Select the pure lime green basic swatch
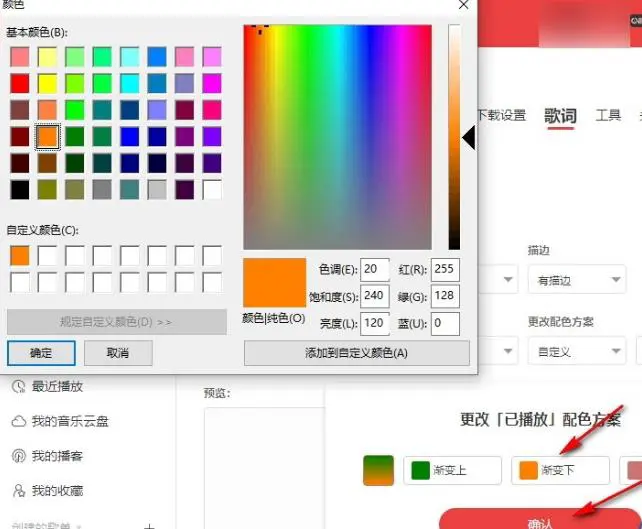 [x=75, y=110]
